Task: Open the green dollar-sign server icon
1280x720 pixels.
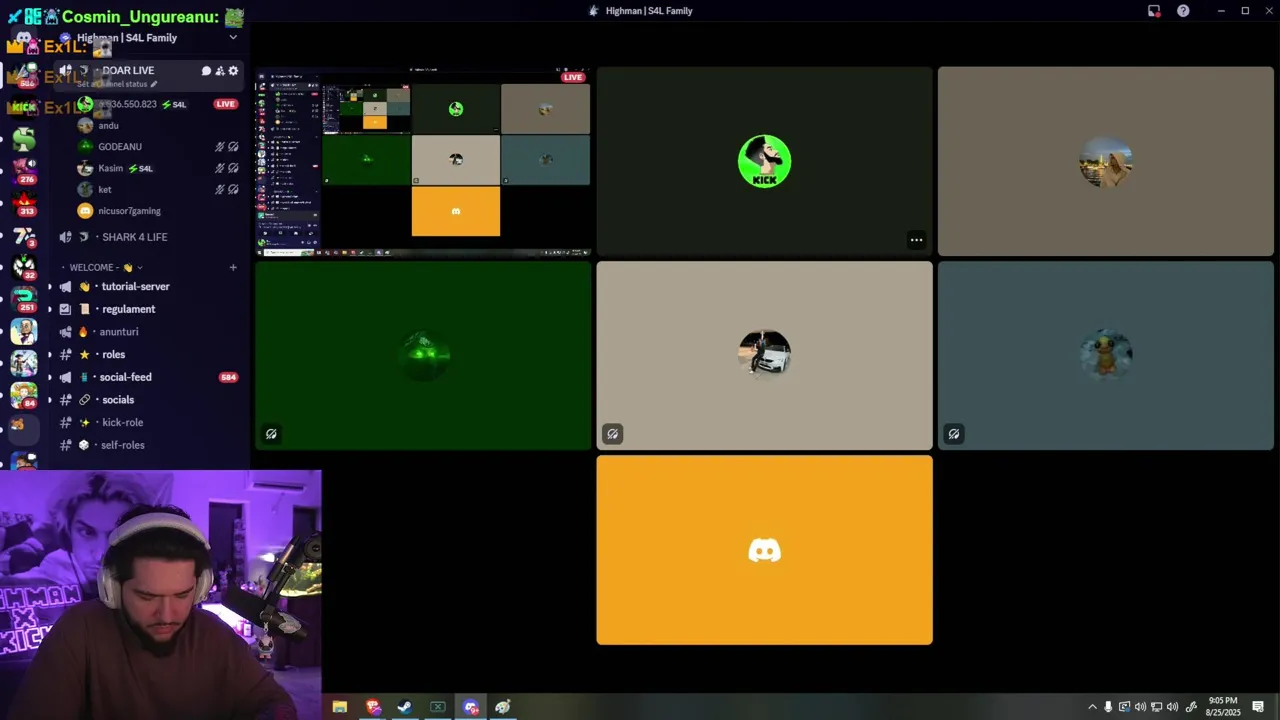Action: coord(24,139)
